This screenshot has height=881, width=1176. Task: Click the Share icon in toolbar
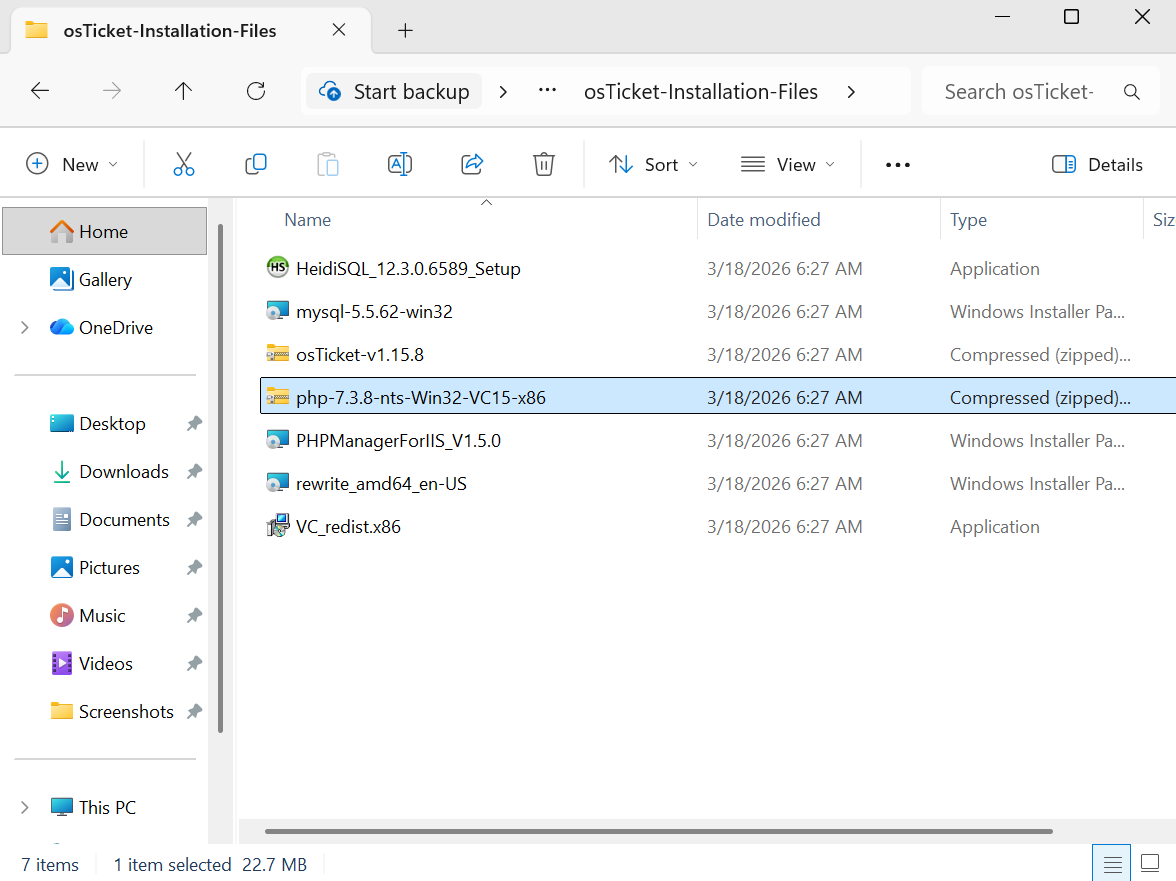click(x=472, y=164)
